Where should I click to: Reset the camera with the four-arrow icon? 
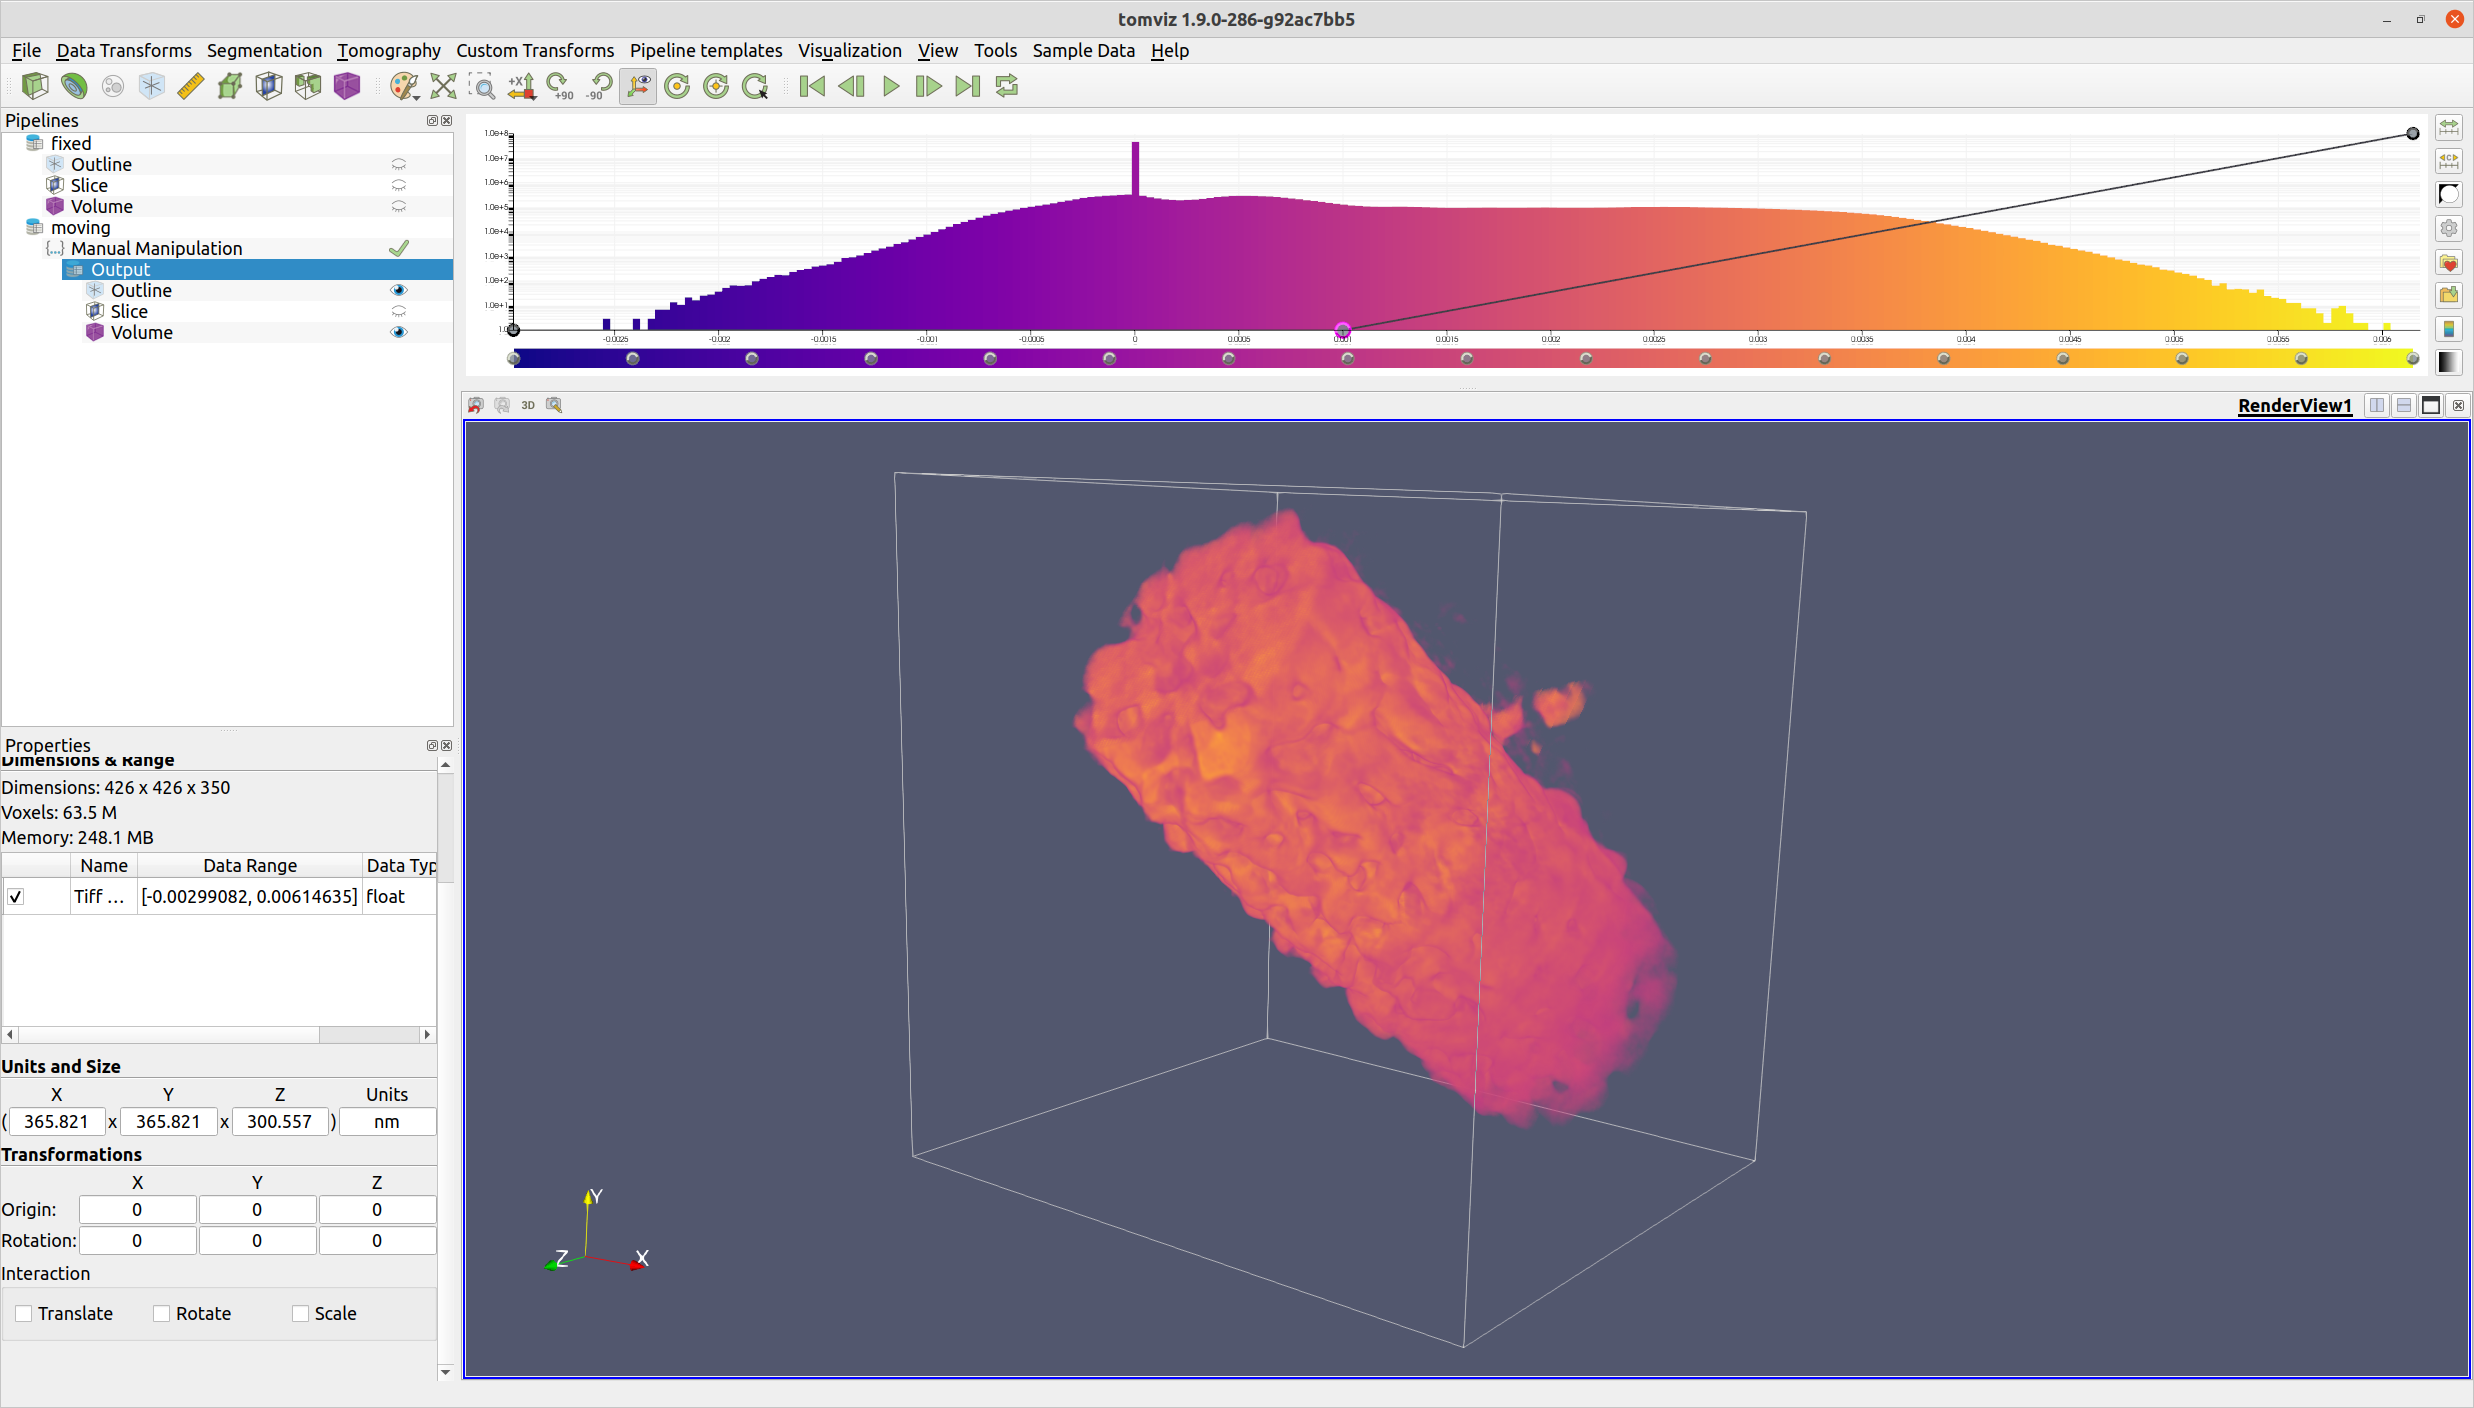click(443, 87)
